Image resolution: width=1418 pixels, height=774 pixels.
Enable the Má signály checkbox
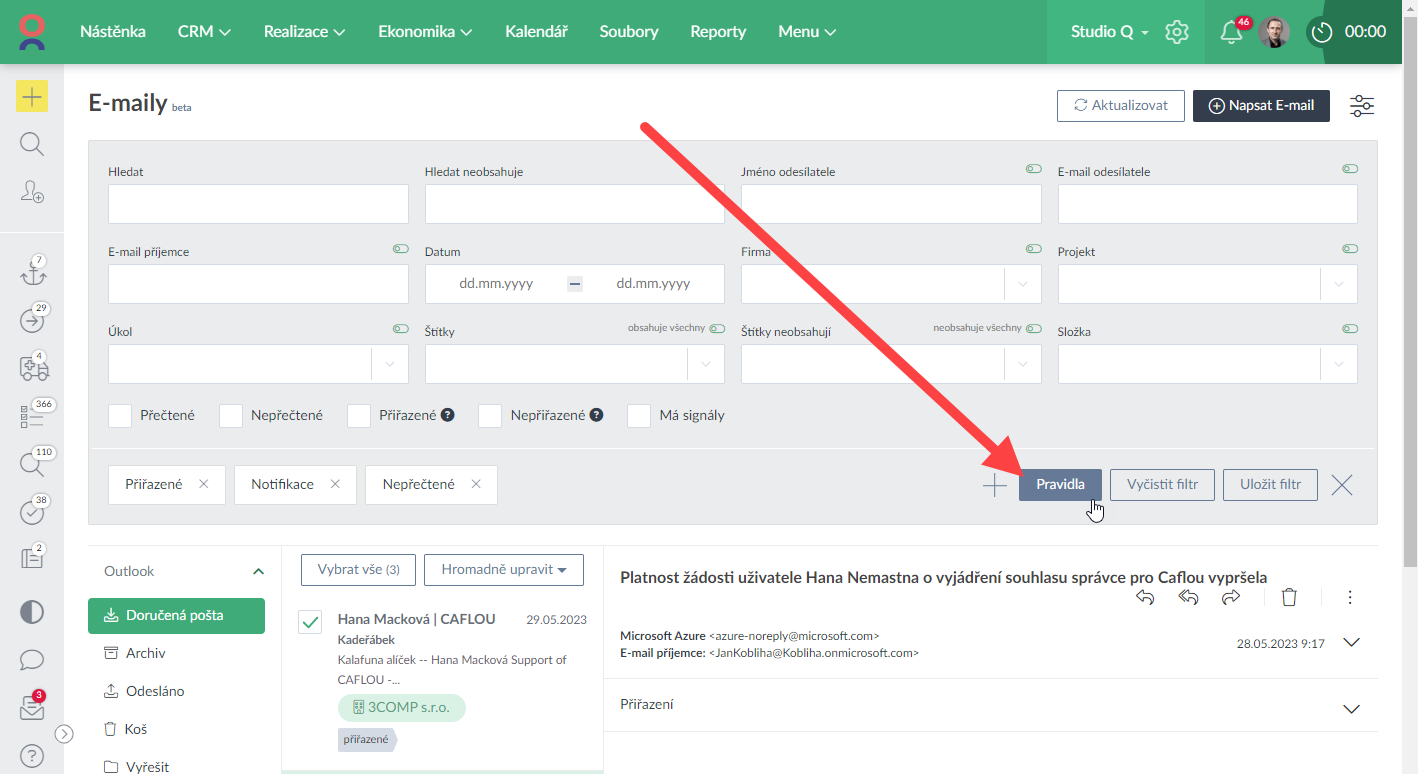639,415
